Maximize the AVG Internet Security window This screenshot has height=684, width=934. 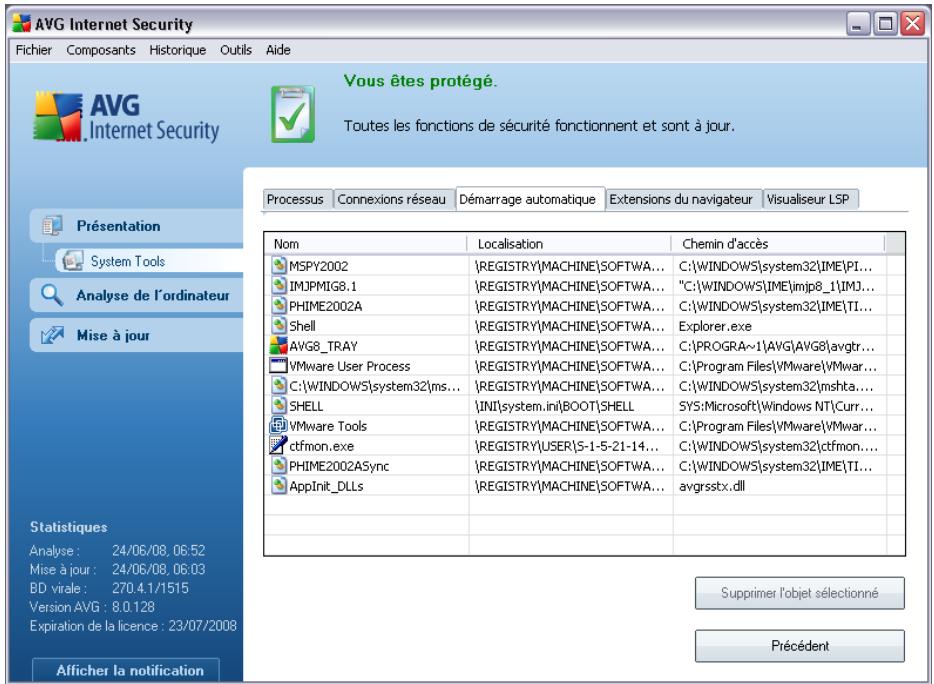pyautogui.click(x=885, y=24)
